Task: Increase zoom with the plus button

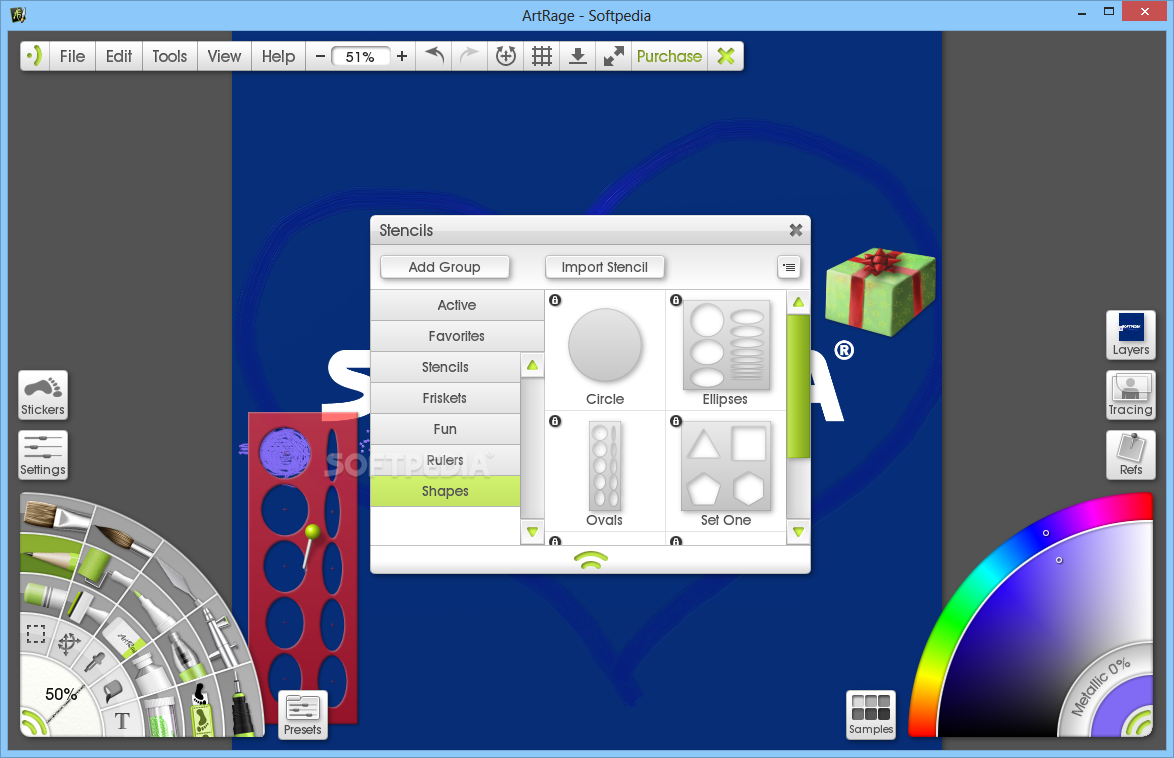Action: click(x=402, y=56)
